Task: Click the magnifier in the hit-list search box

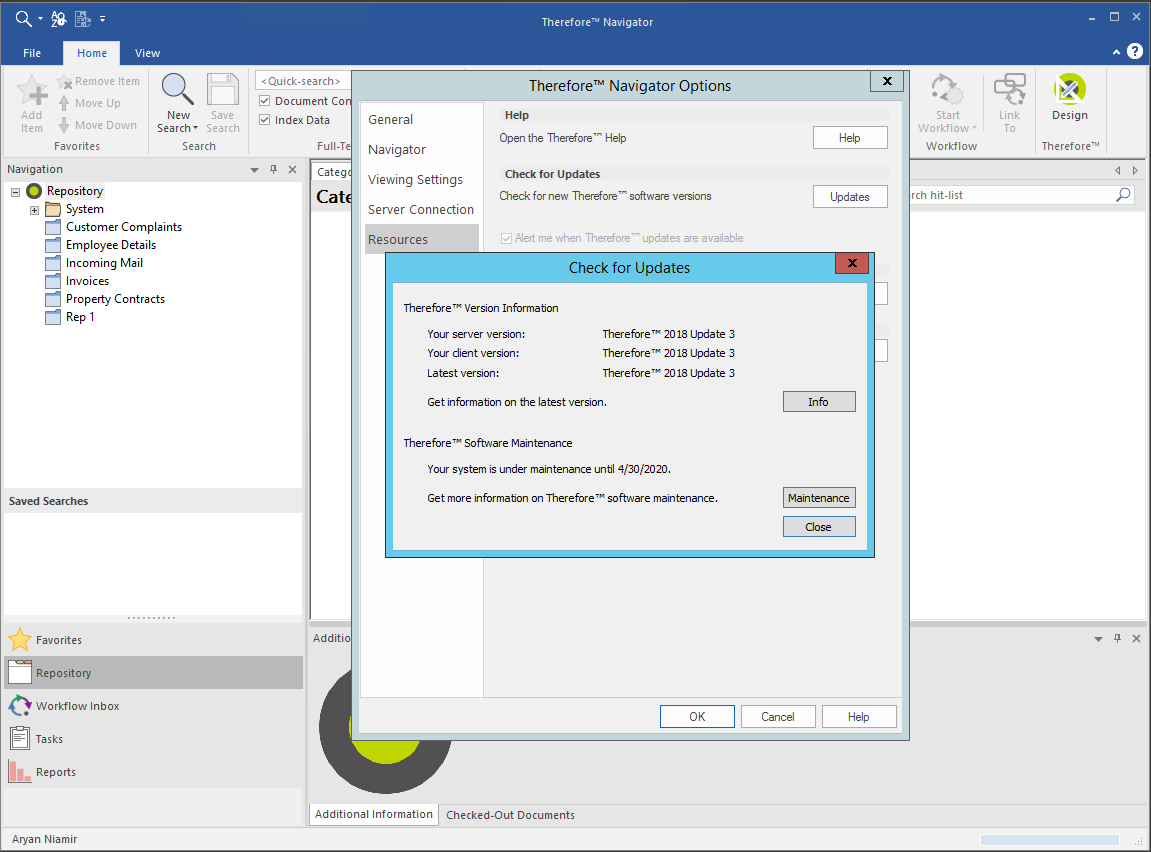Action: [x=1123, y=194]
